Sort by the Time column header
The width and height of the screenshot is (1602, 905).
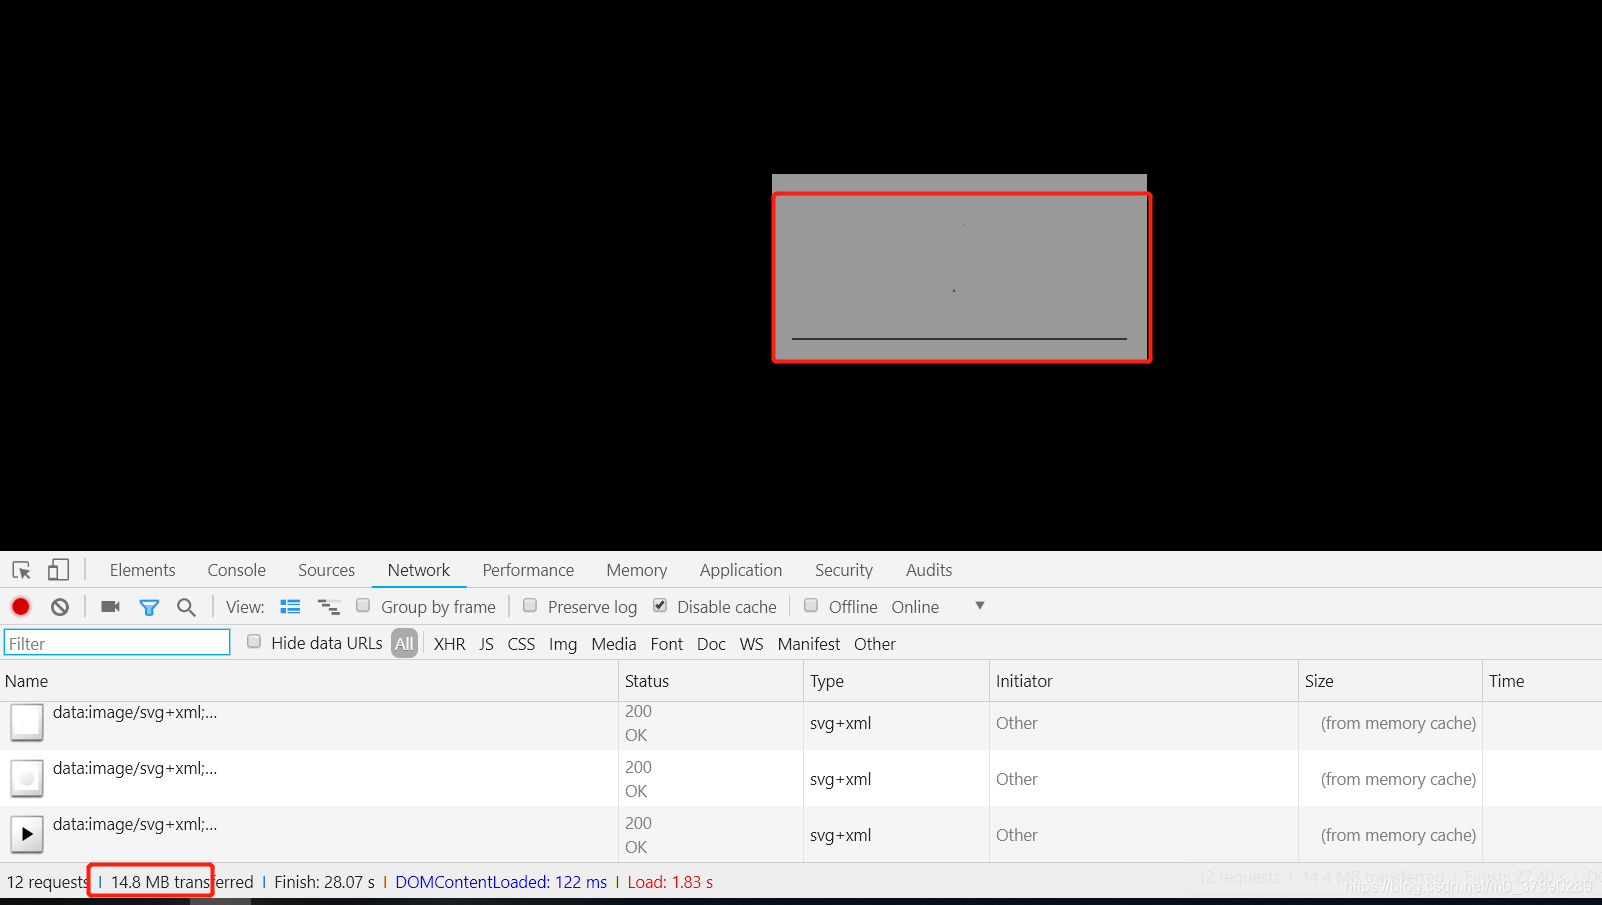(x=1542, y=681)
